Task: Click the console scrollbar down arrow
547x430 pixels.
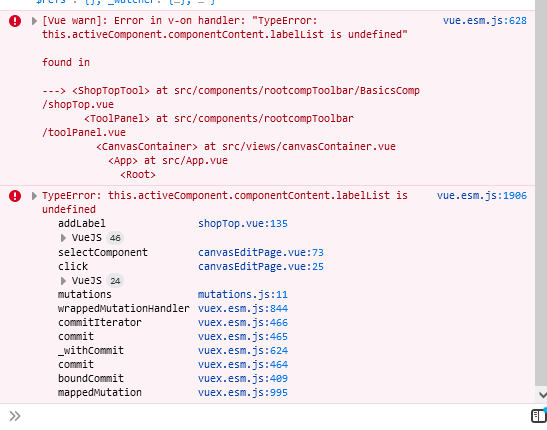Action: point(542,395)
